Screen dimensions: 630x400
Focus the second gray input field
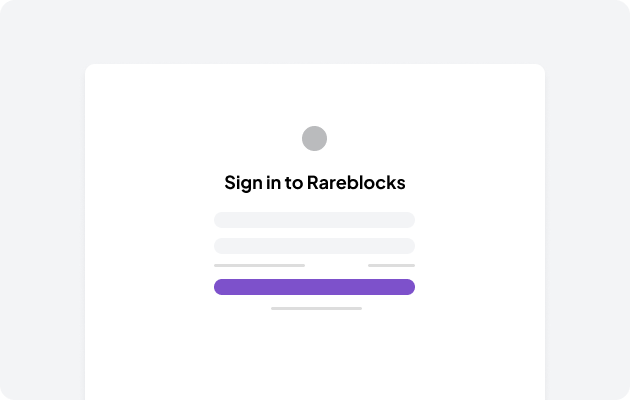click(x=314, y=246)
